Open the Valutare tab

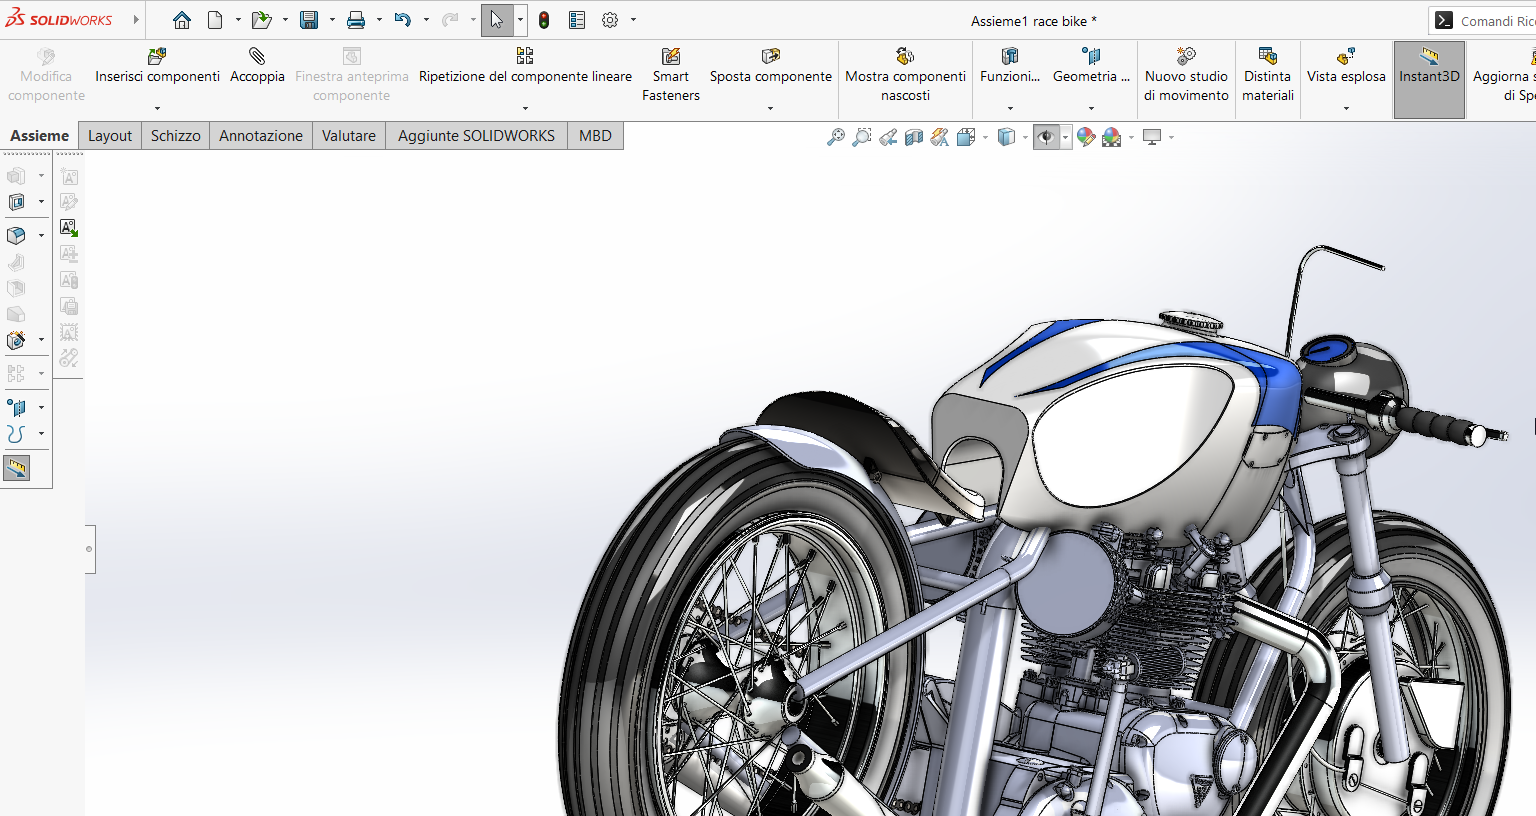(x=348, y=136)
